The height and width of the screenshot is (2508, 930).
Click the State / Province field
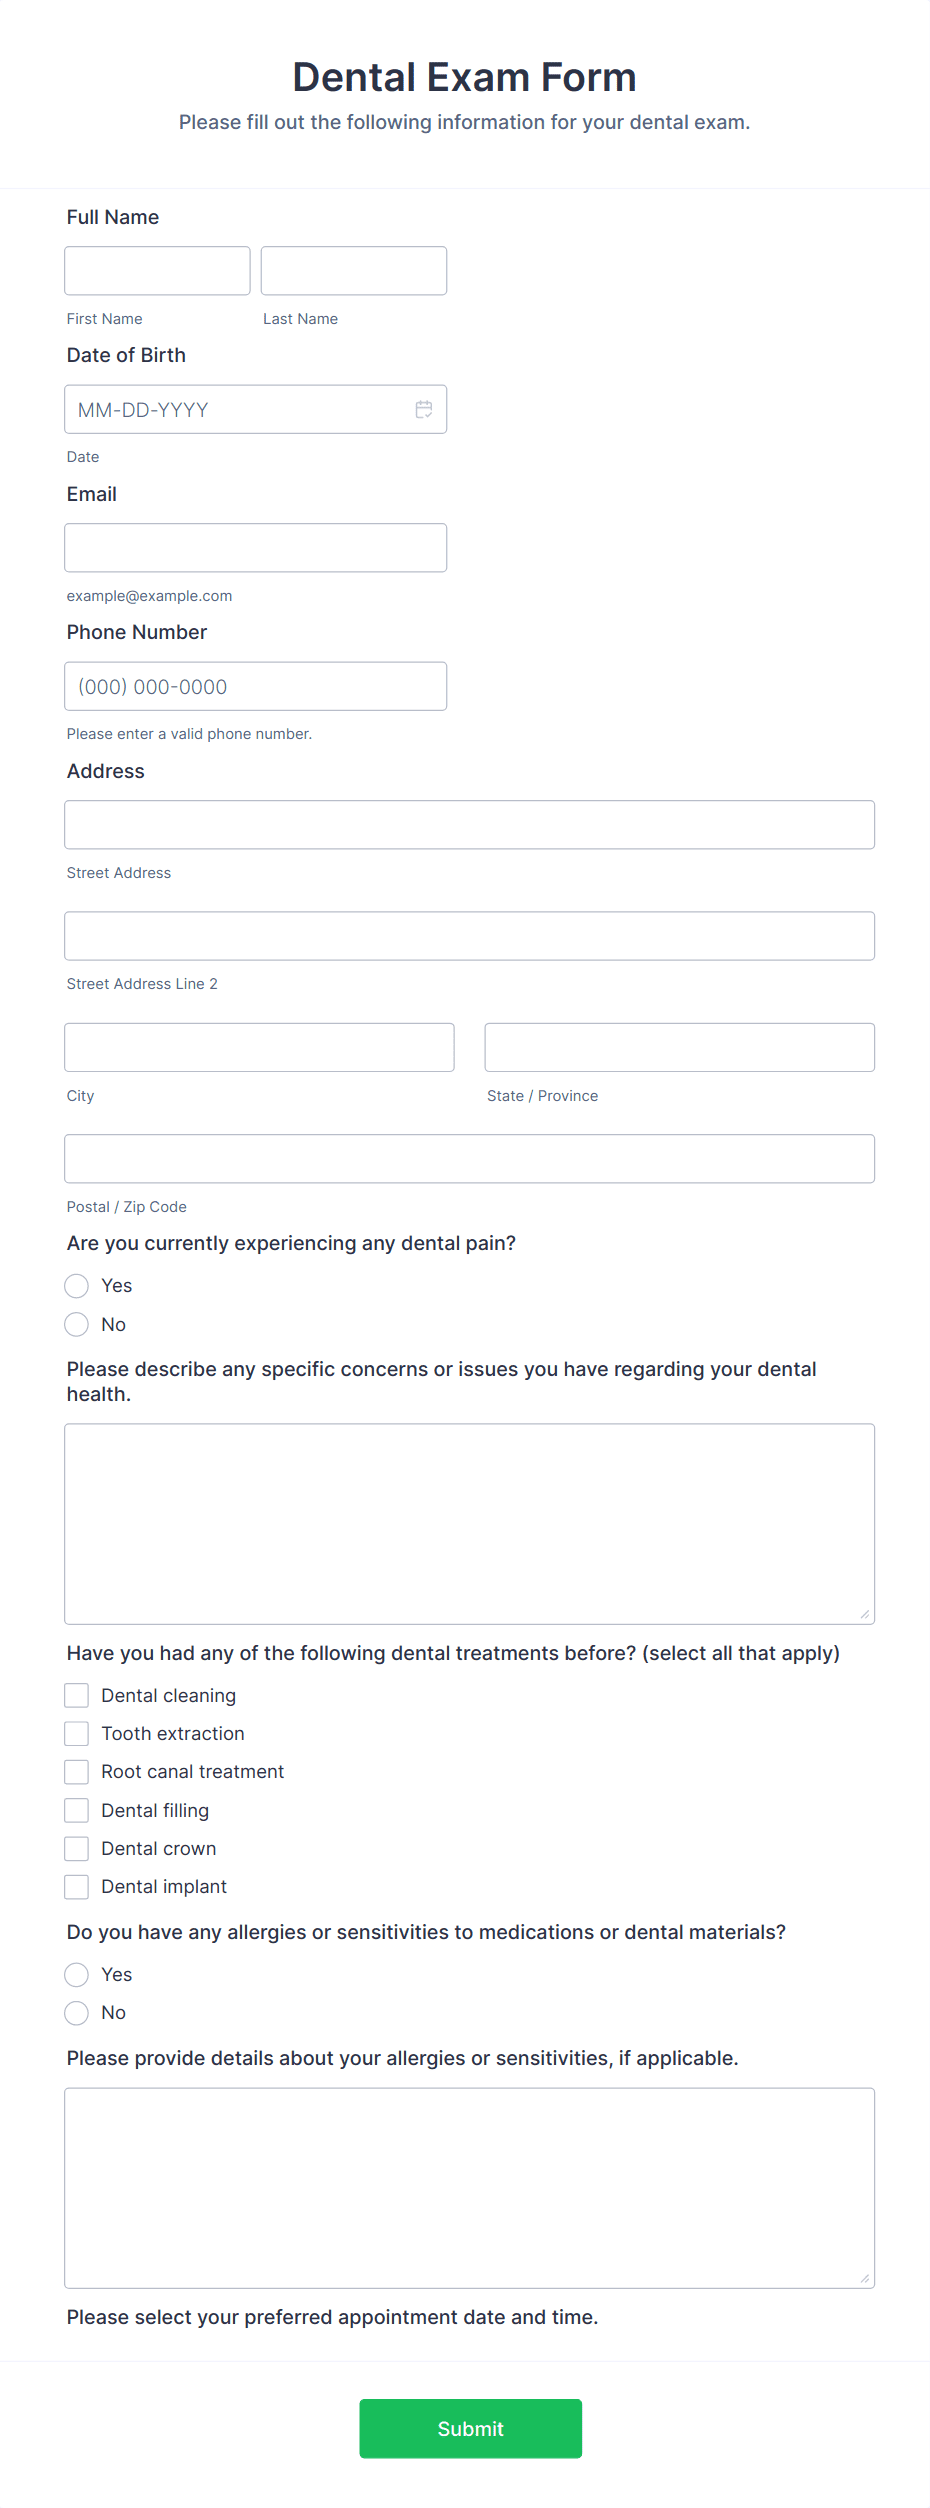[x=679, y=1047]
